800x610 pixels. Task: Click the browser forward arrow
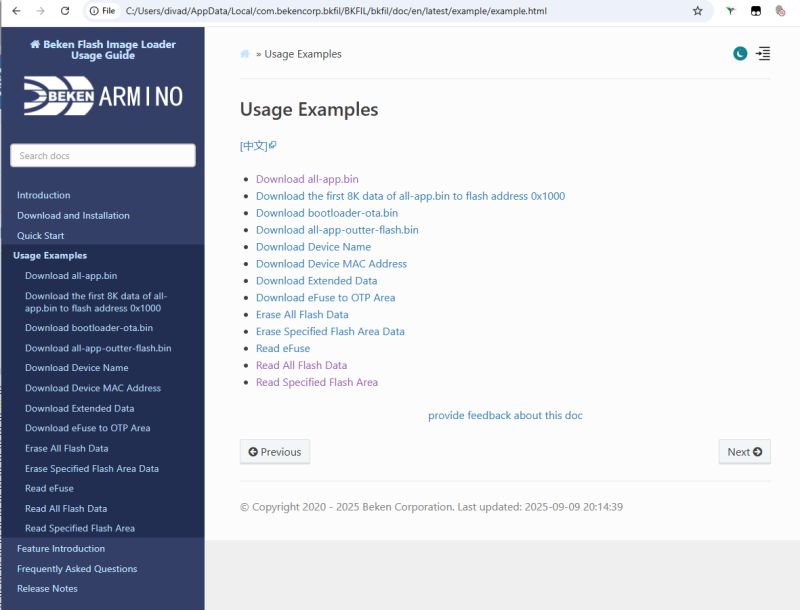(40, 11)
